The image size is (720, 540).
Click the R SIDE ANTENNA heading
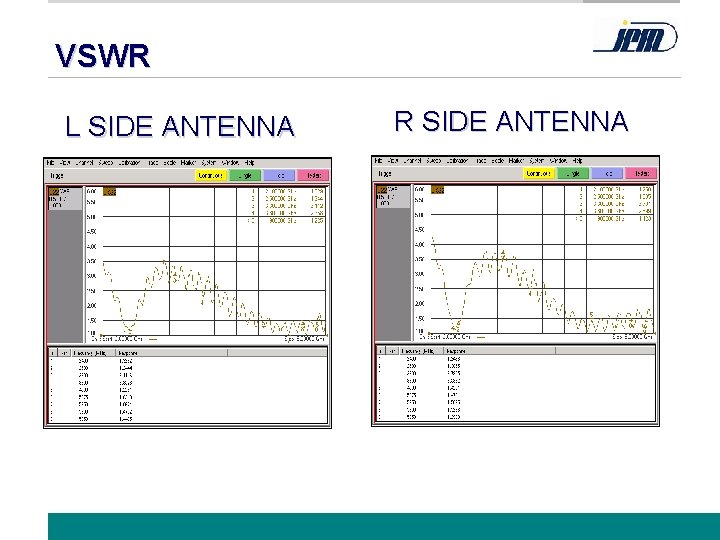[x=511, y=121]
